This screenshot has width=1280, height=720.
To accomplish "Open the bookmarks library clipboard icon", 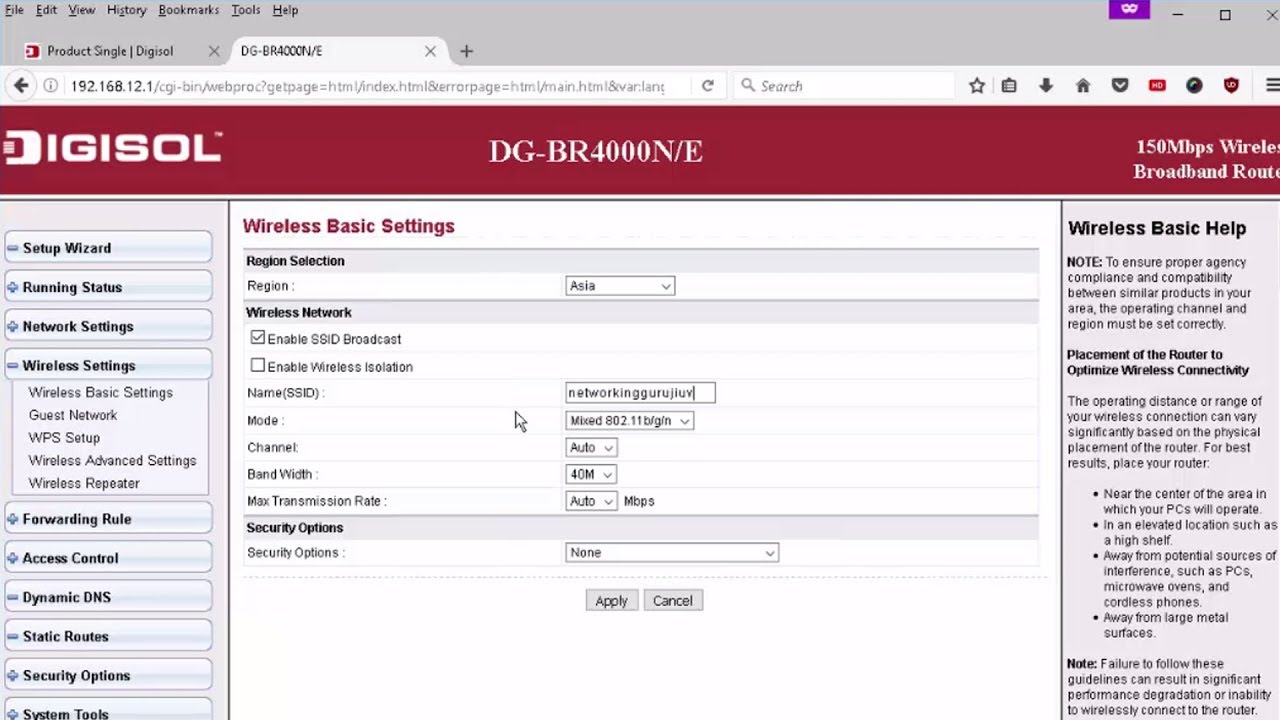I will (x=1009, y=86).
